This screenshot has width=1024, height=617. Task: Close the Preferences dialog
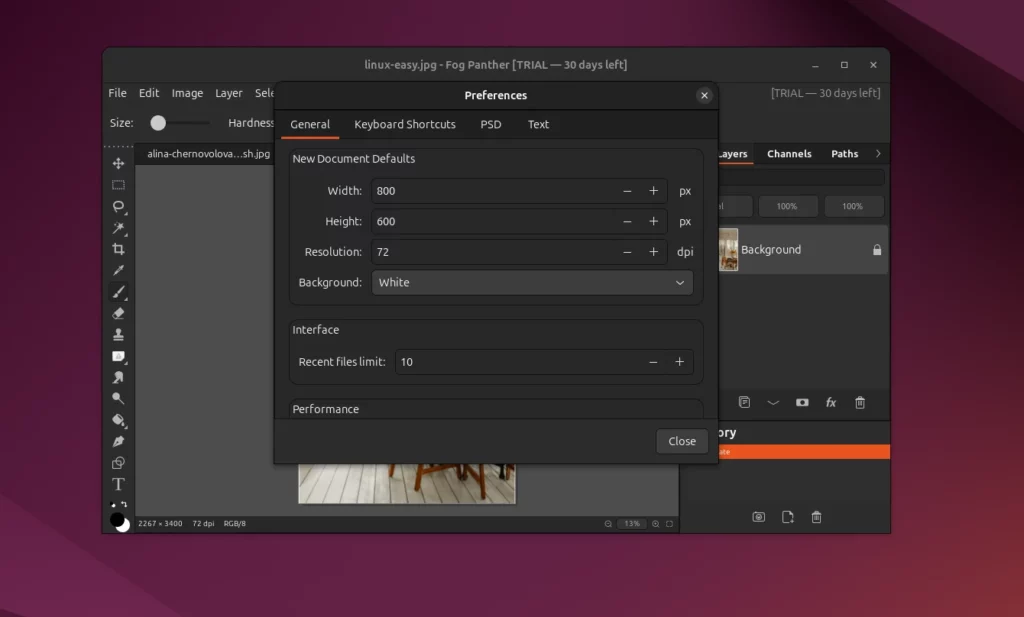(x=682, y=440)
